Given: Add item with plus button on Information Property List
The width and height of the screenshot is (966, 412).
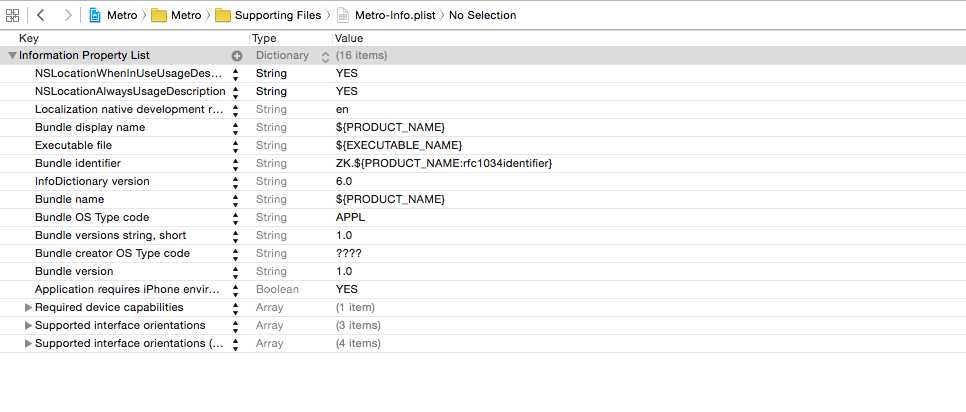Looking at the screenshot, I should (x=237, y=56).
